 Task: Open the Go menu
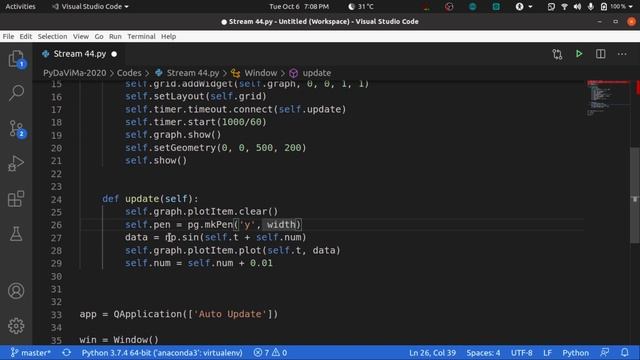pyautogui.click(x=99, y=36)
